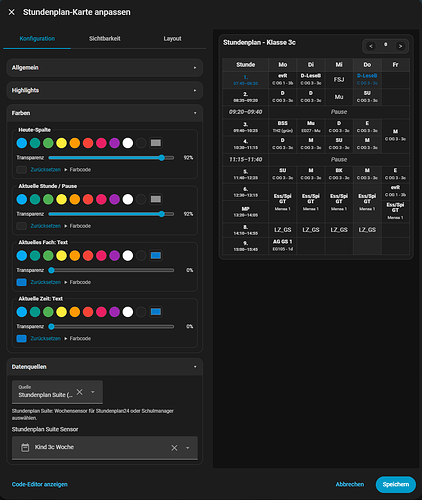The height and width of the screenshot is (500, 422).
Task: Open the Quelle dropdown
Action: point(93,392)
